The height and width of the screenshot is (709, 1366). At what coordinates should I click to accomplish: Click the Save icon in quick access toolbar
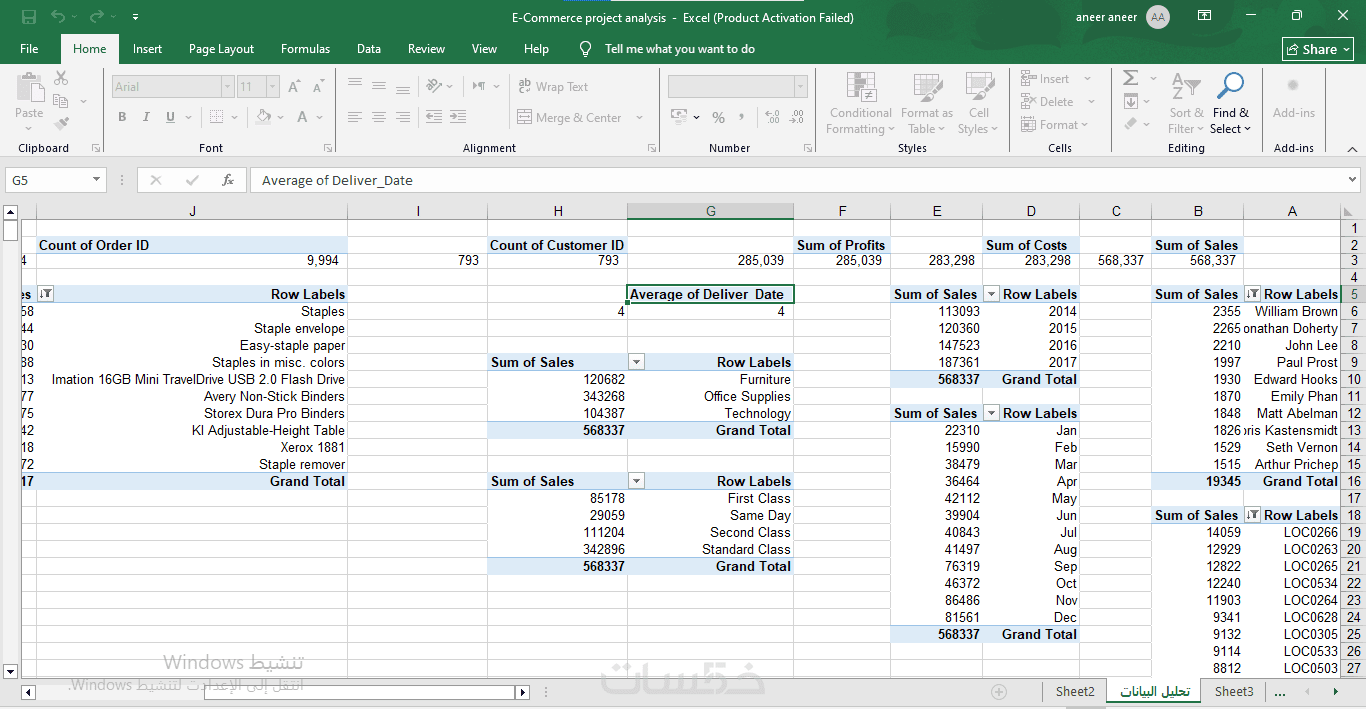tap(29, 17)
